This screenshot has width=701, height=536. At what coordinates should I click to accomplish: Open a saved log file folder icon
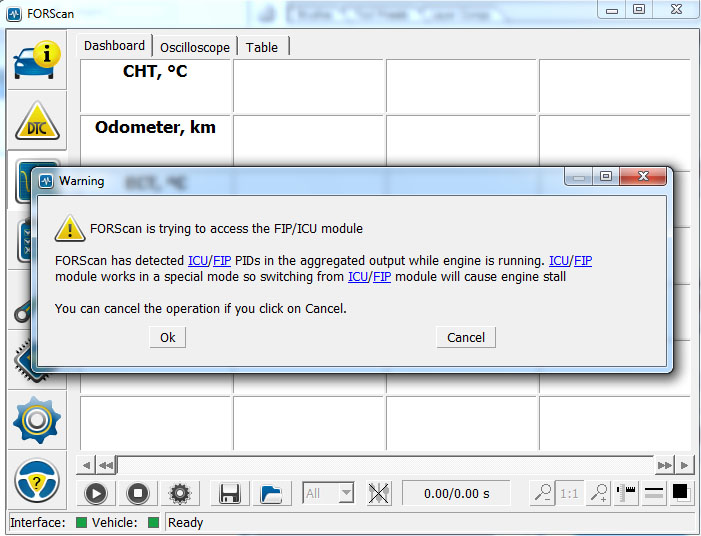pyautogui.click(x=270, y=493)
